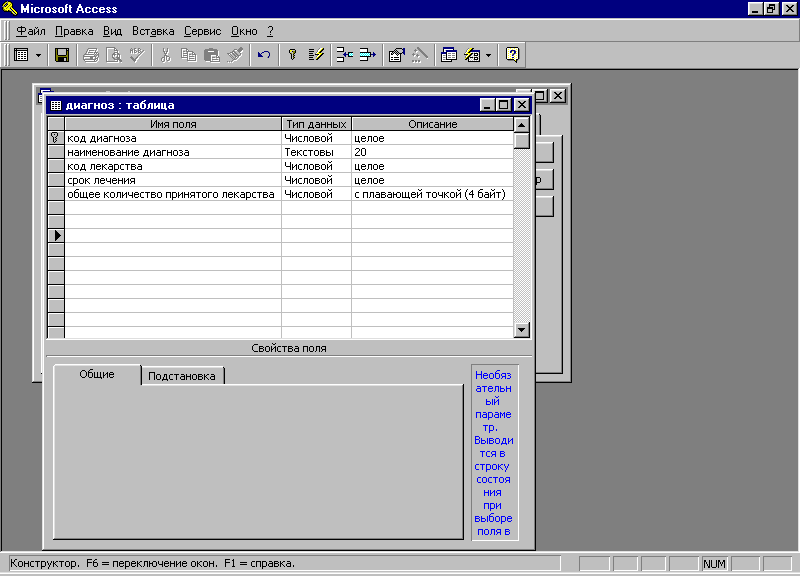
Task: Expand the New Object dropdown arrow
Action: coord(488,55)
